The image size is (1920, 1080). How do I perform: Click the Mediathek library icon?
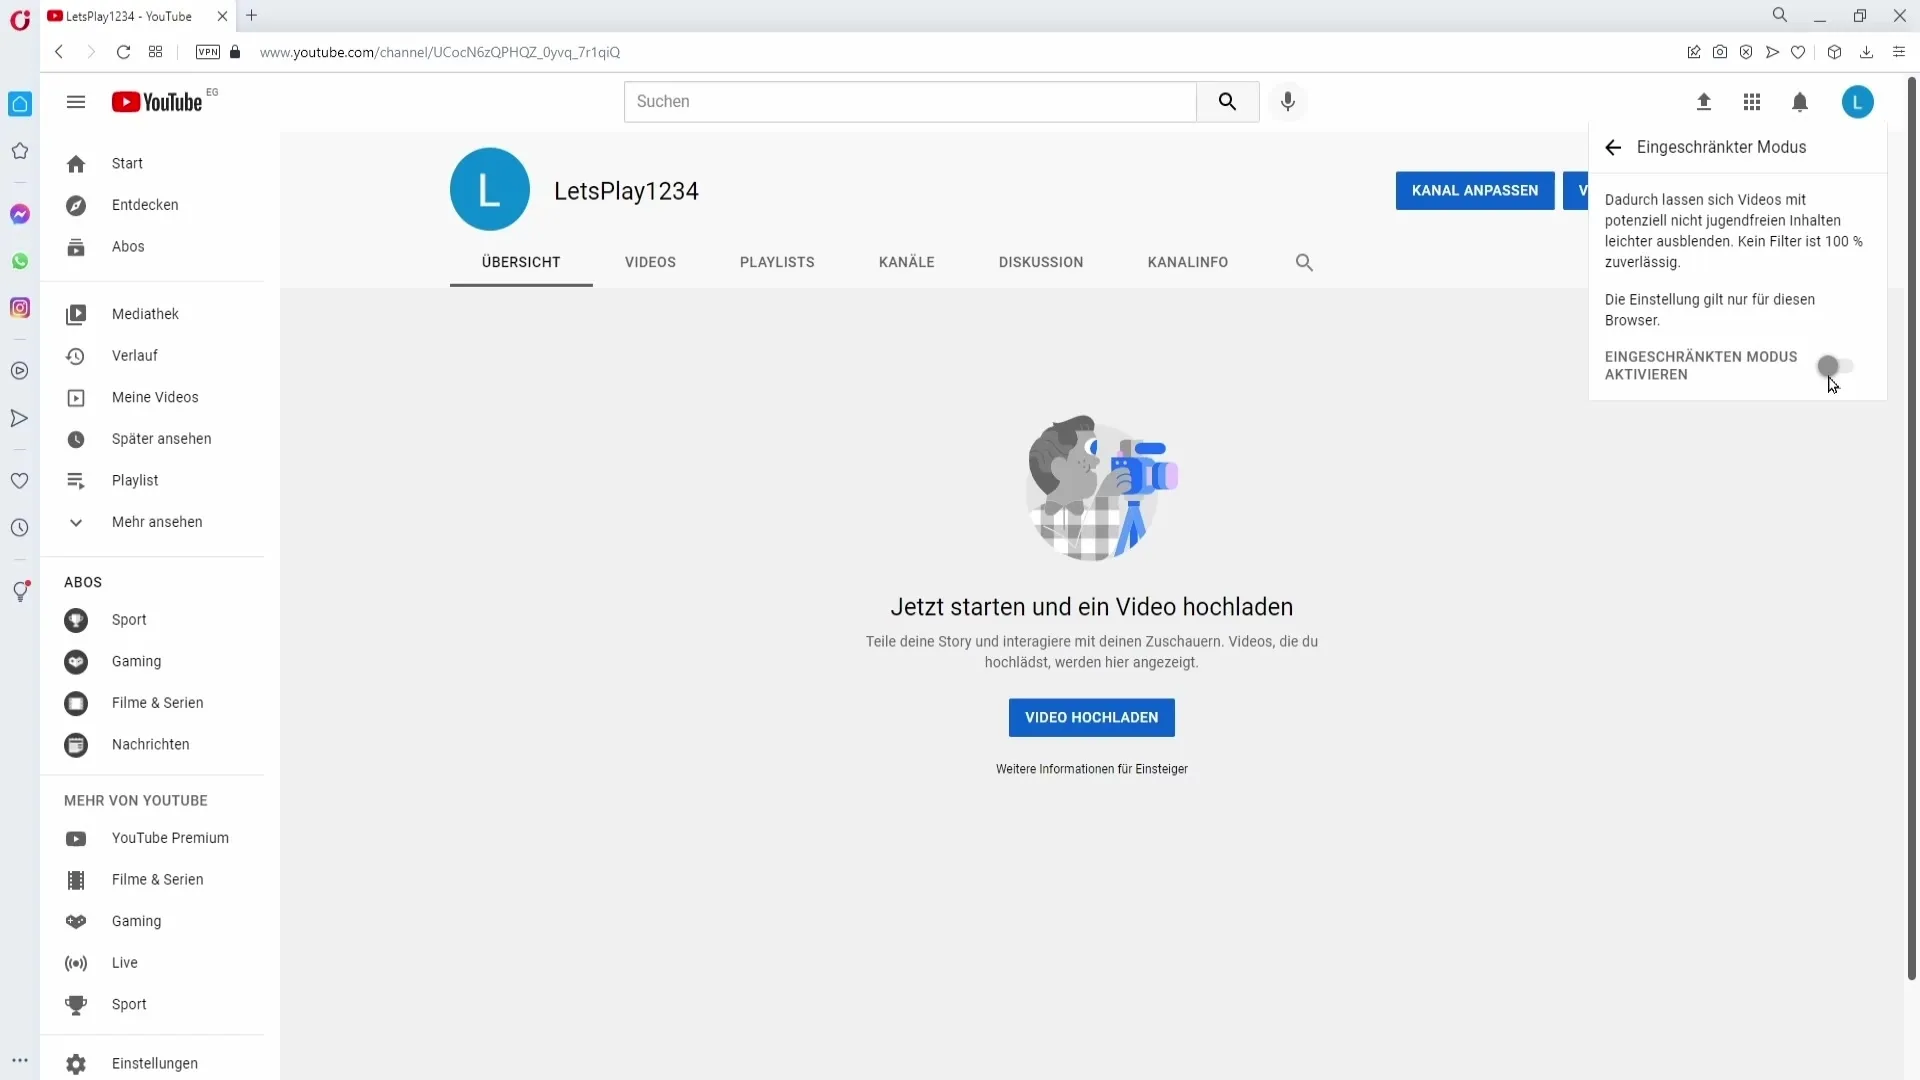tap(75, 313)
